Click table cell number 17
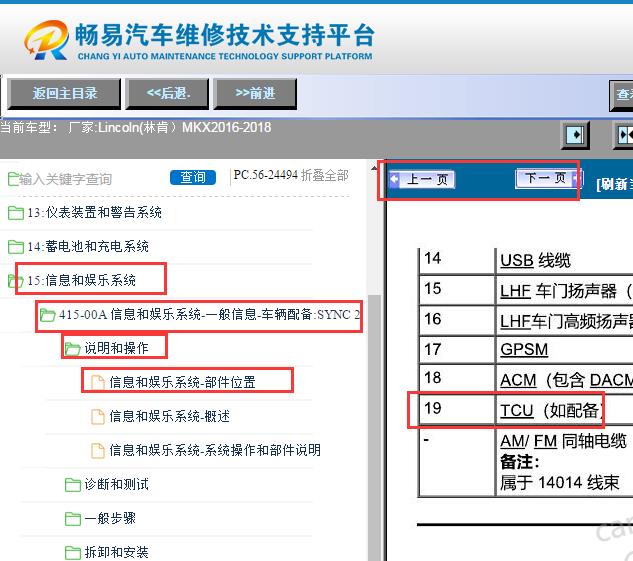 click(432, 349)
